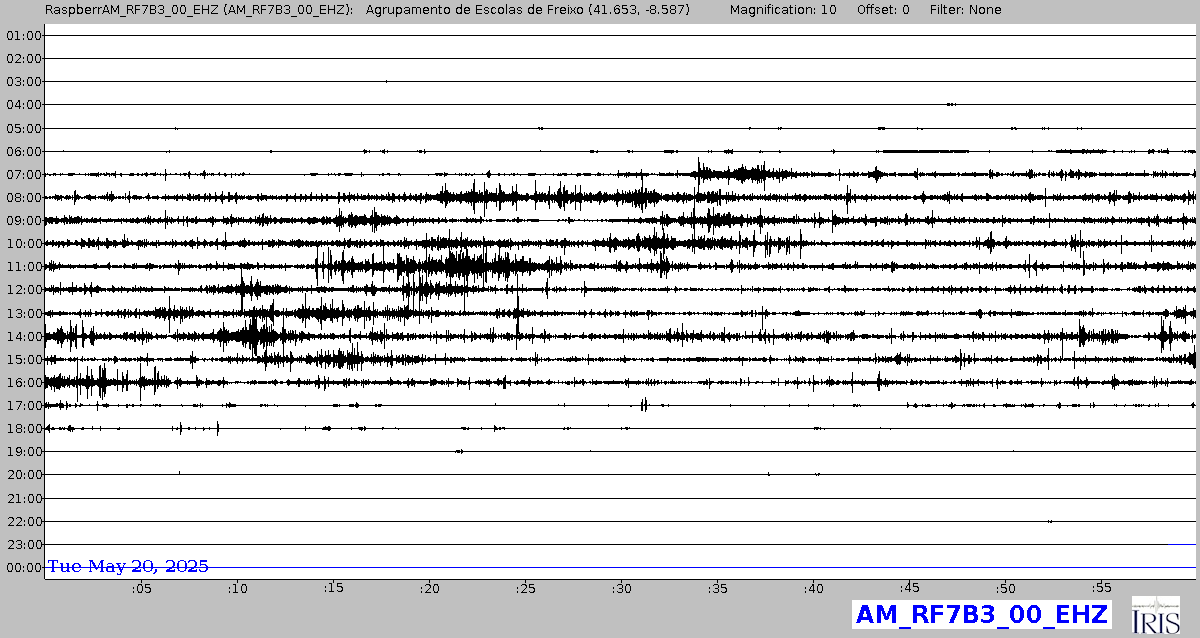Click the Magnification: 10 header text

click(x=783, y=9)
